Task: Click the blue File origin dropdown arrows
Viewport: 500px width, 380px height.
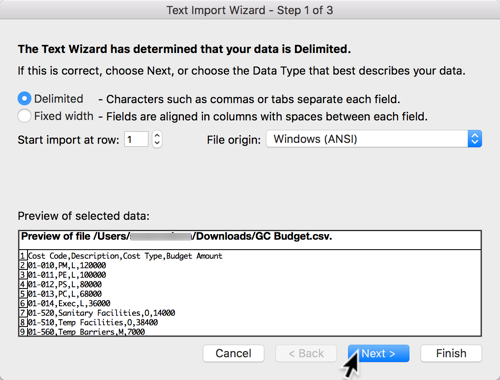Action: pyautogui.click(x=475, y=139)
